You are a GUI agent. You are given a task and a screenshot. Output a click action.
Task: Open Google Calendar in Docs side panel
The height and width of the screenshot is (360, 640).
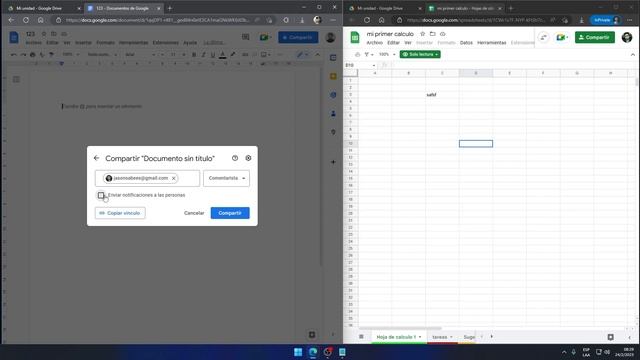[x=333, y=58]
